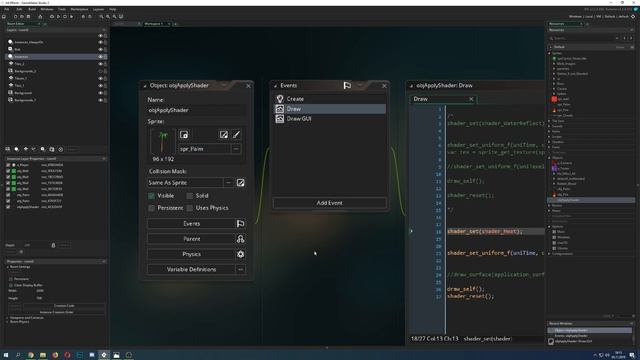Viewport: 640px width, 360px height.
Task: Click the create folder layer icon below the layers list
Action: tap(52, 149)
